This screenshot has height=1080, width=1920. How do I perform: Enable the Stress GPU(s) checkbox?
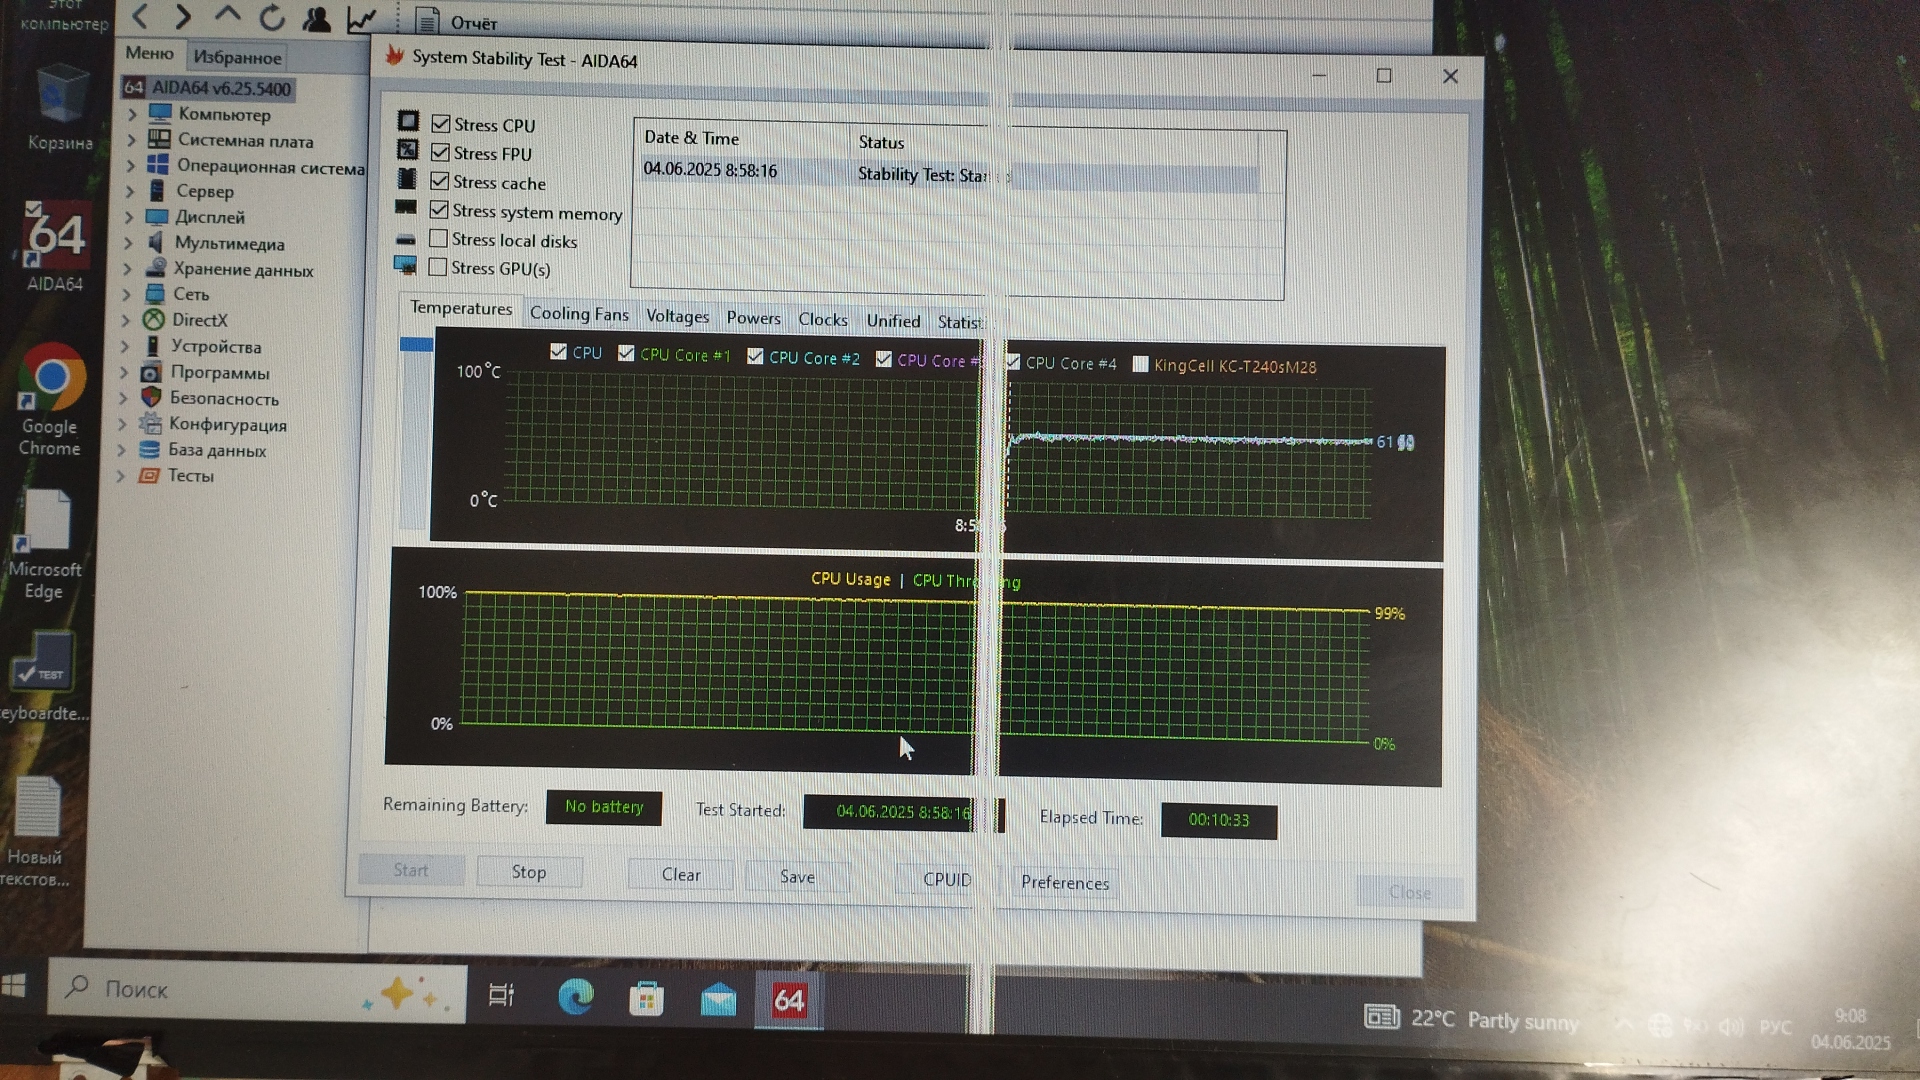pos(437,267)
